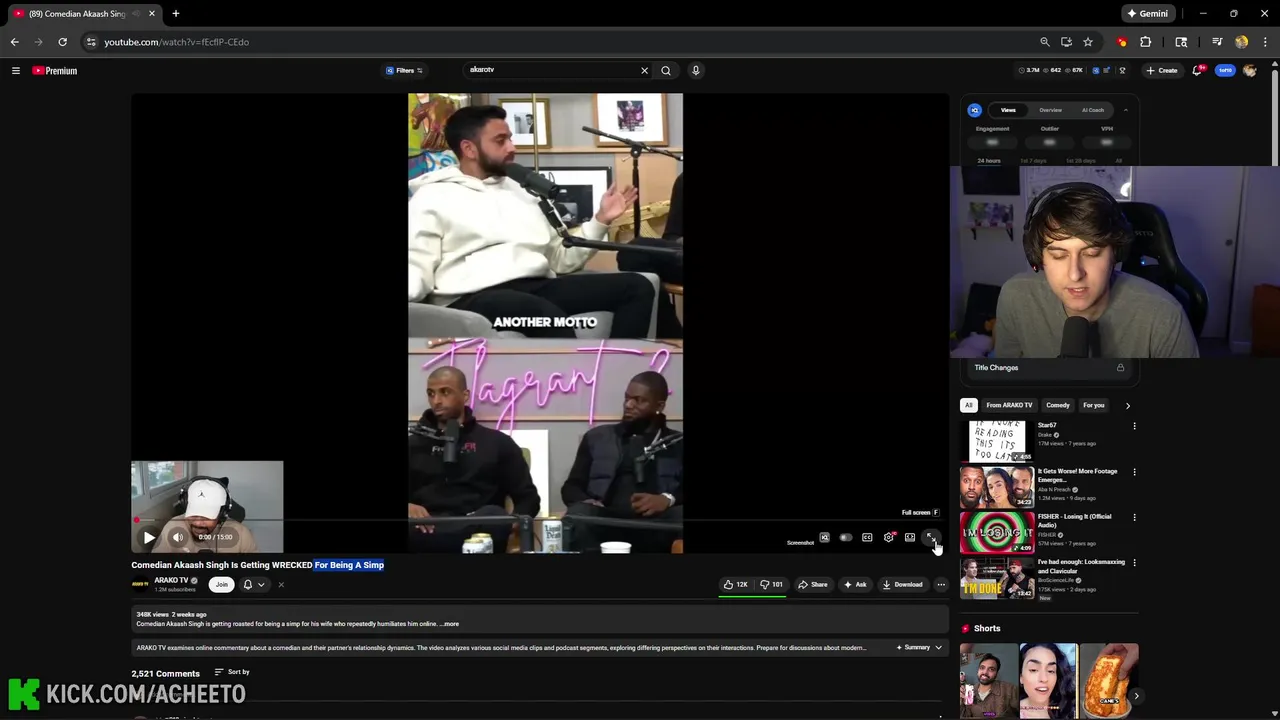1280x720 pixels.
Task: Select the 24 hours range tab
Action: (989, 161)
